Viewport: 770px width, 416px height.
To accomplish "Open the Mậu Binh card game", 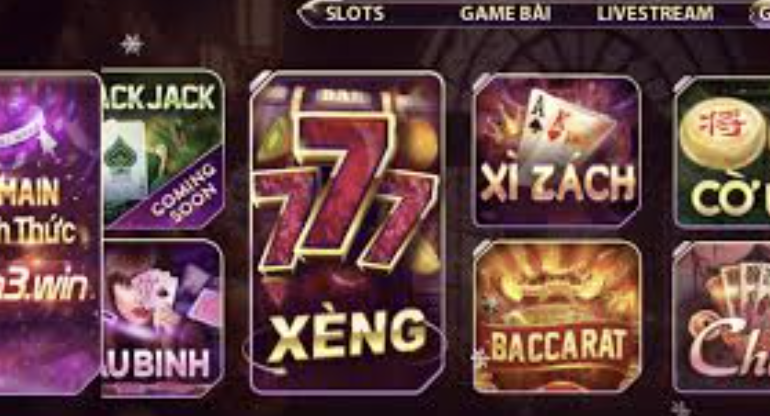I will (x=162, y=318).
